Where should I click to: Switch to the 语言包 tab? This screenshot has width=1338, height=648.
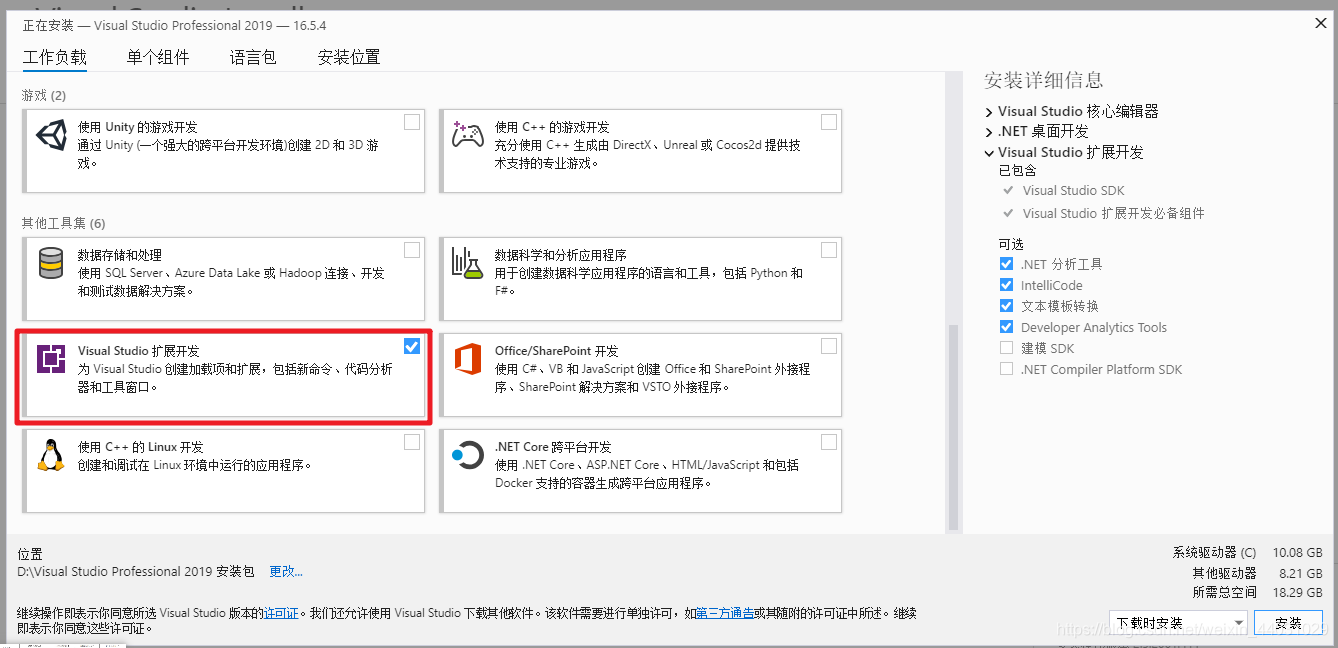click(x=253, y=57)
